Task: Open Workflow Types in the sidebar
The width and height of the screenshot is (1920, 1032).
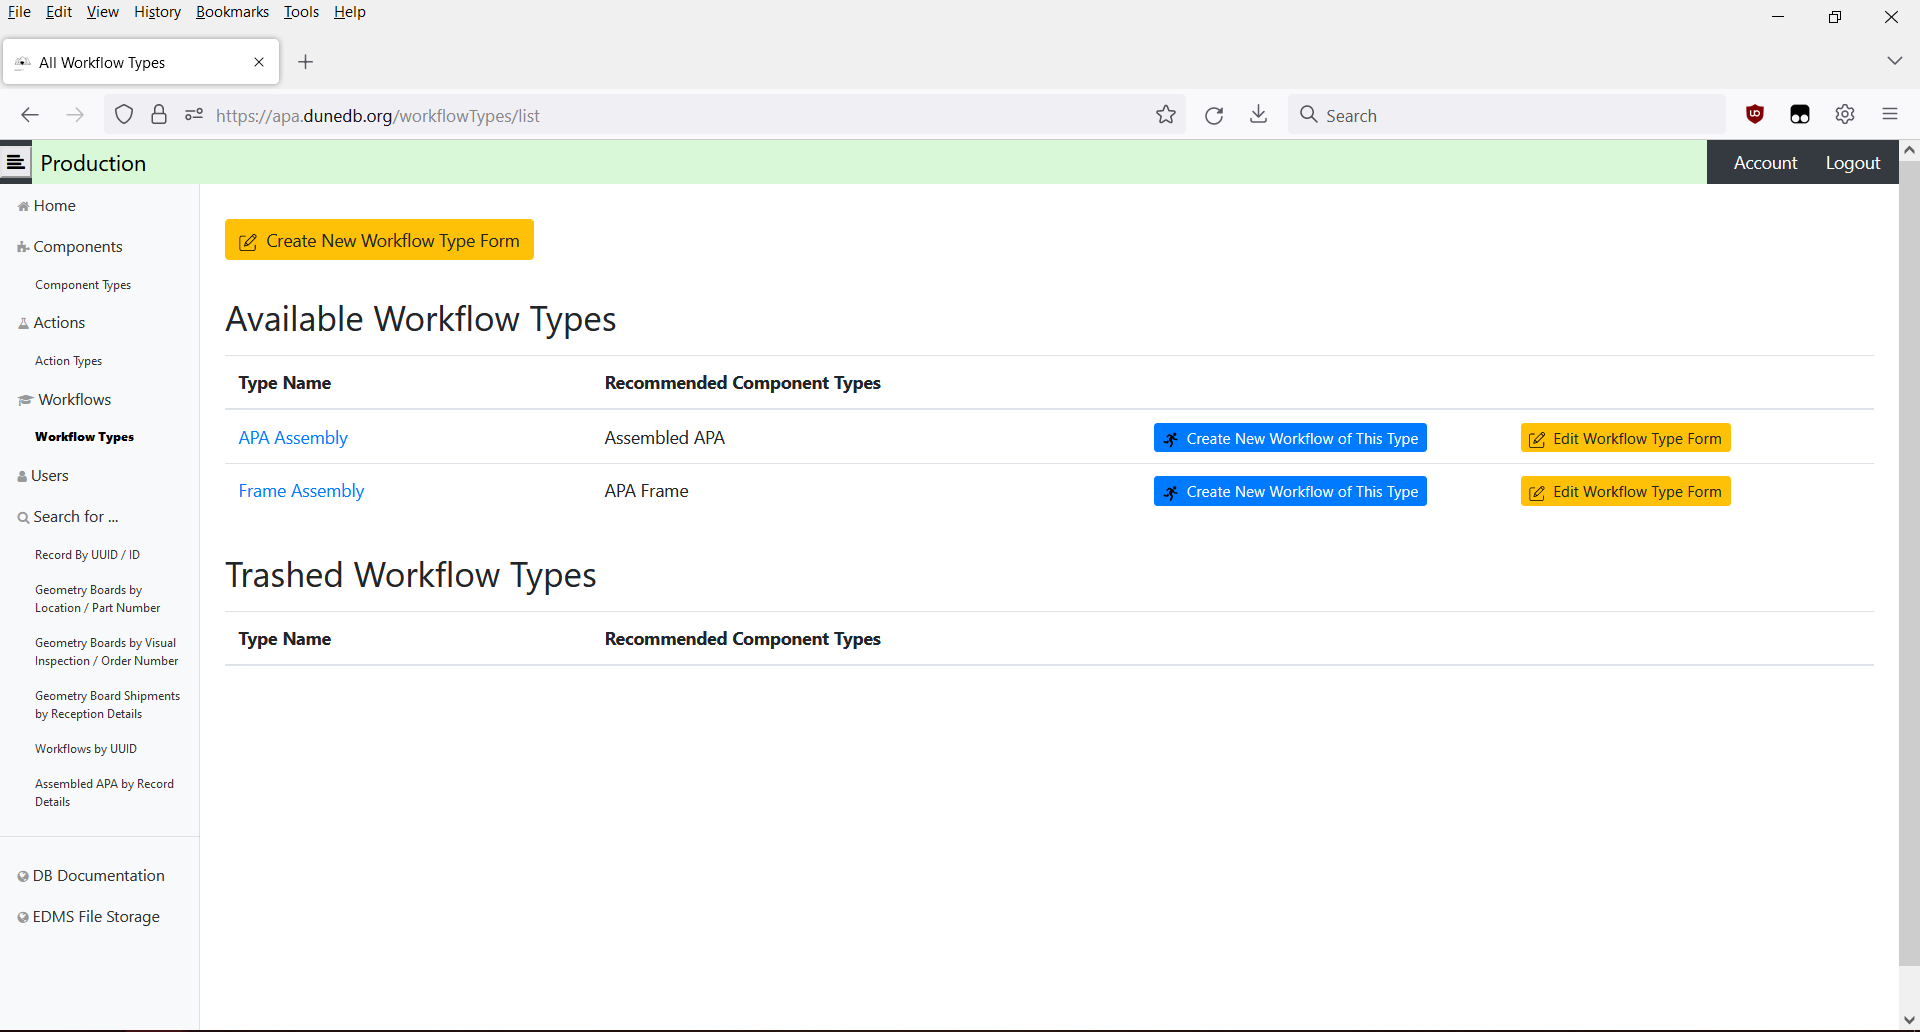Action: point(84,437)
